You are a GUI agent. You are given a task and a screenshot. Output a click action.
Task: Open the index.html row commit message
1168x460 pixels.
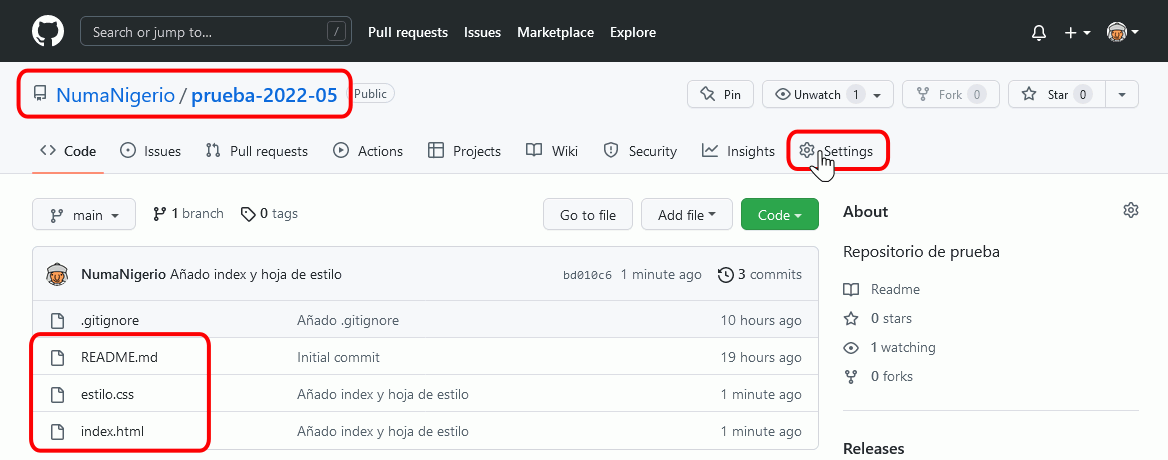pos(383,431)
